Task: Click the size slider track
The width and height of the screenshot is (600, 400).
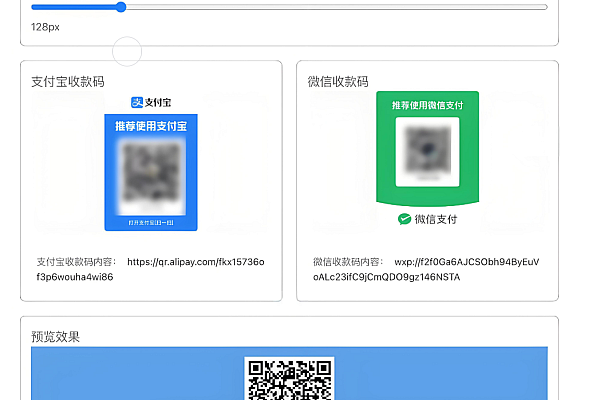Action: point(289,7)
